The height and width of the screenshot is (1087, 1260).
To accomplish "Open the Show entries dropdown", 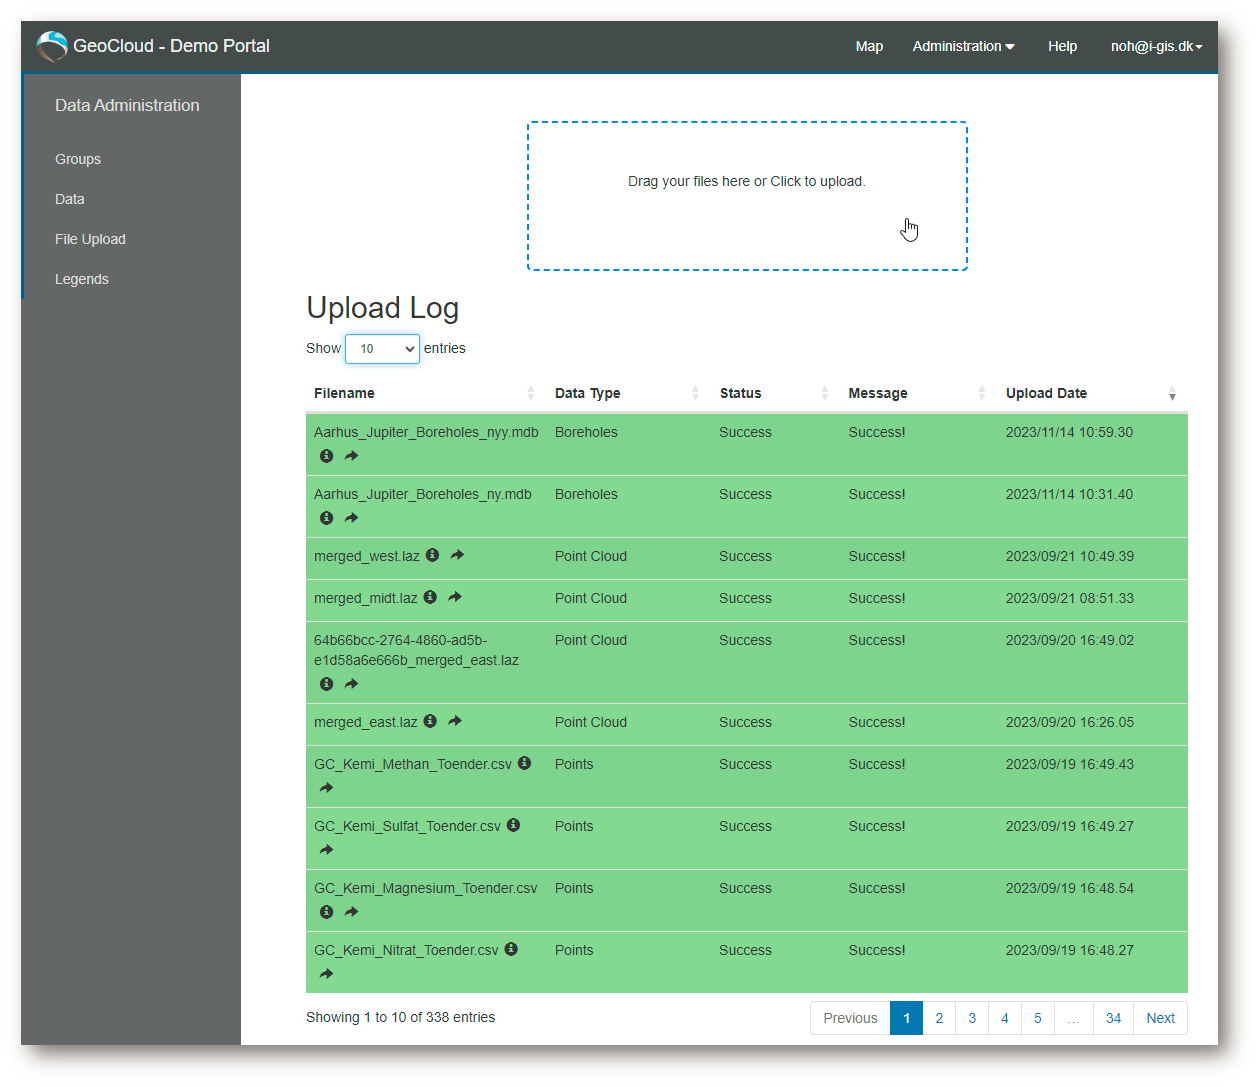I will point(382,349).
